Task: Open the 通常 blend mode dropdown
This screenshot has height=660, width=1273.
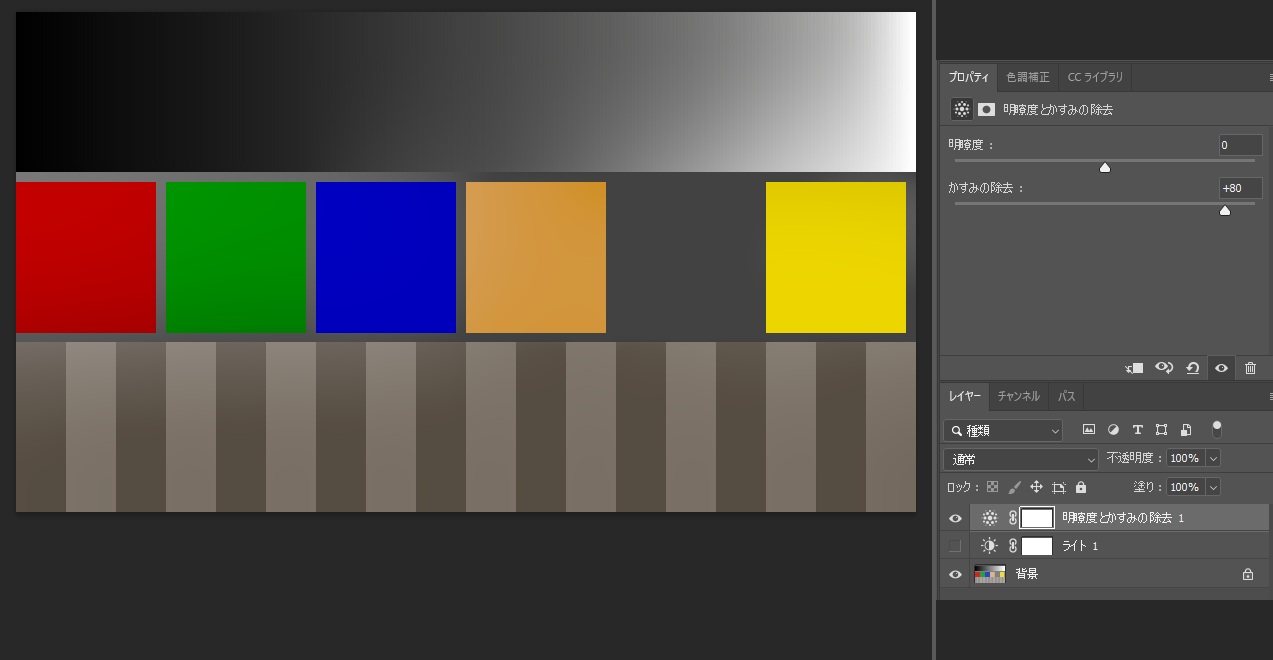Action: 1021,459
